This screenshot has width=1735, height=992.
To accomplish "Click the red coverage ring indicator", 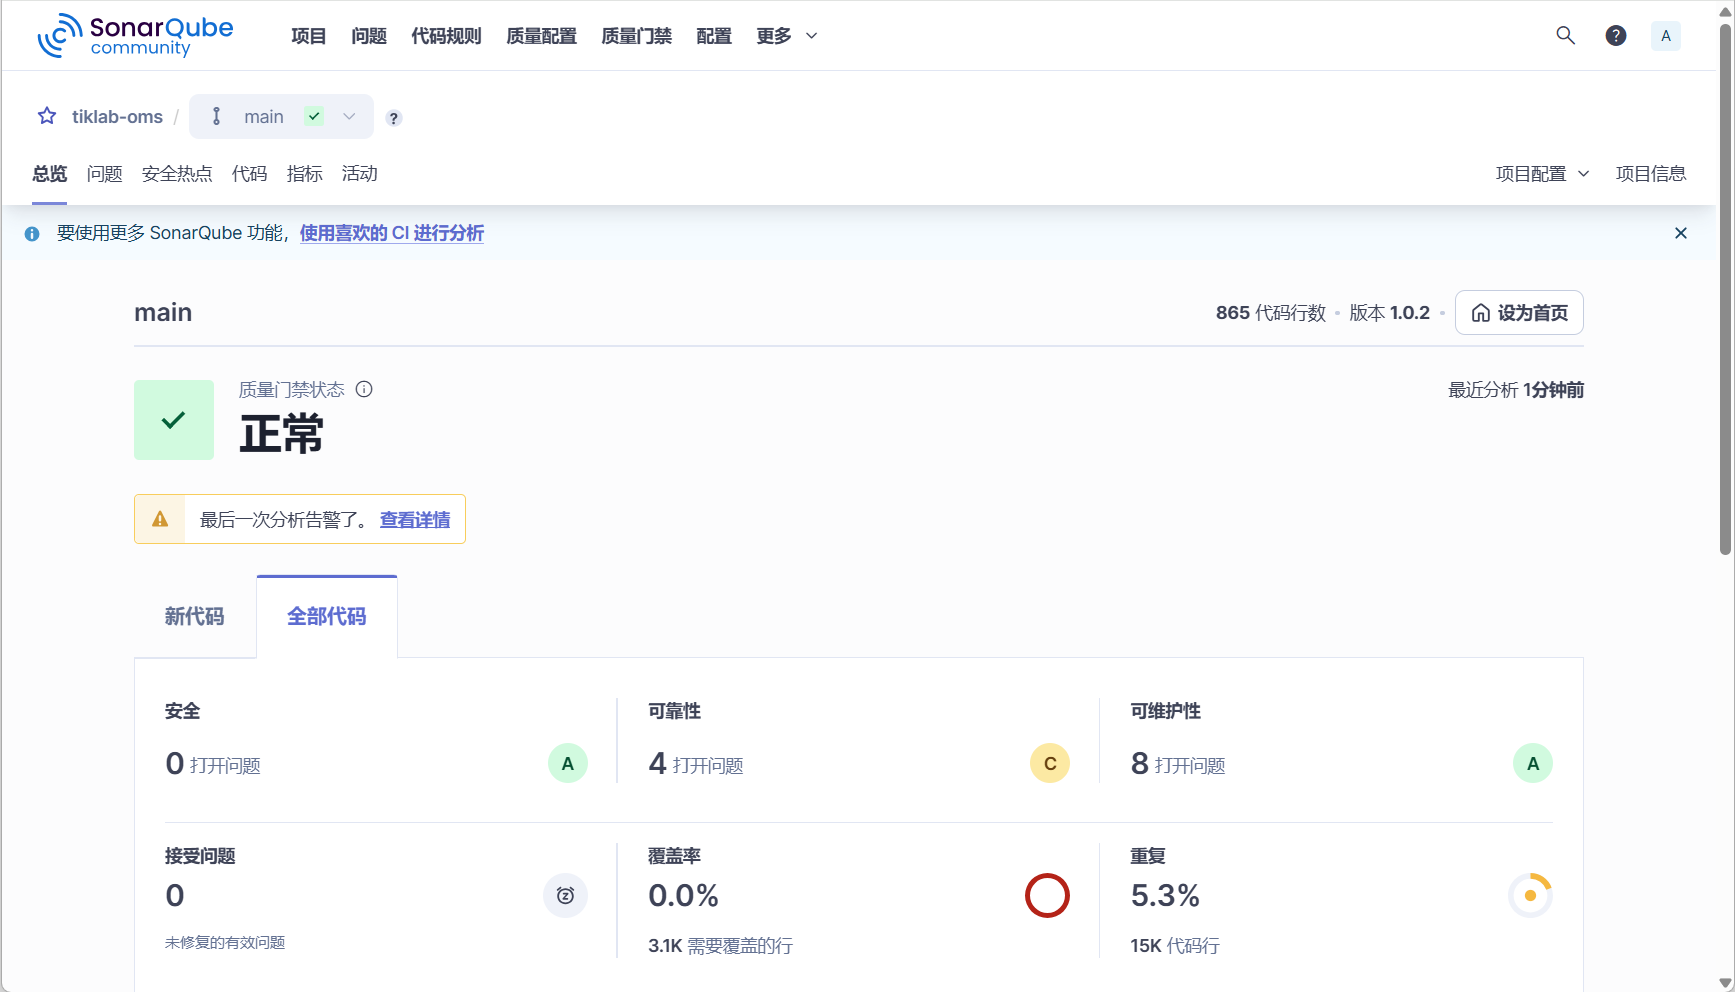I will pos(1047,895).
